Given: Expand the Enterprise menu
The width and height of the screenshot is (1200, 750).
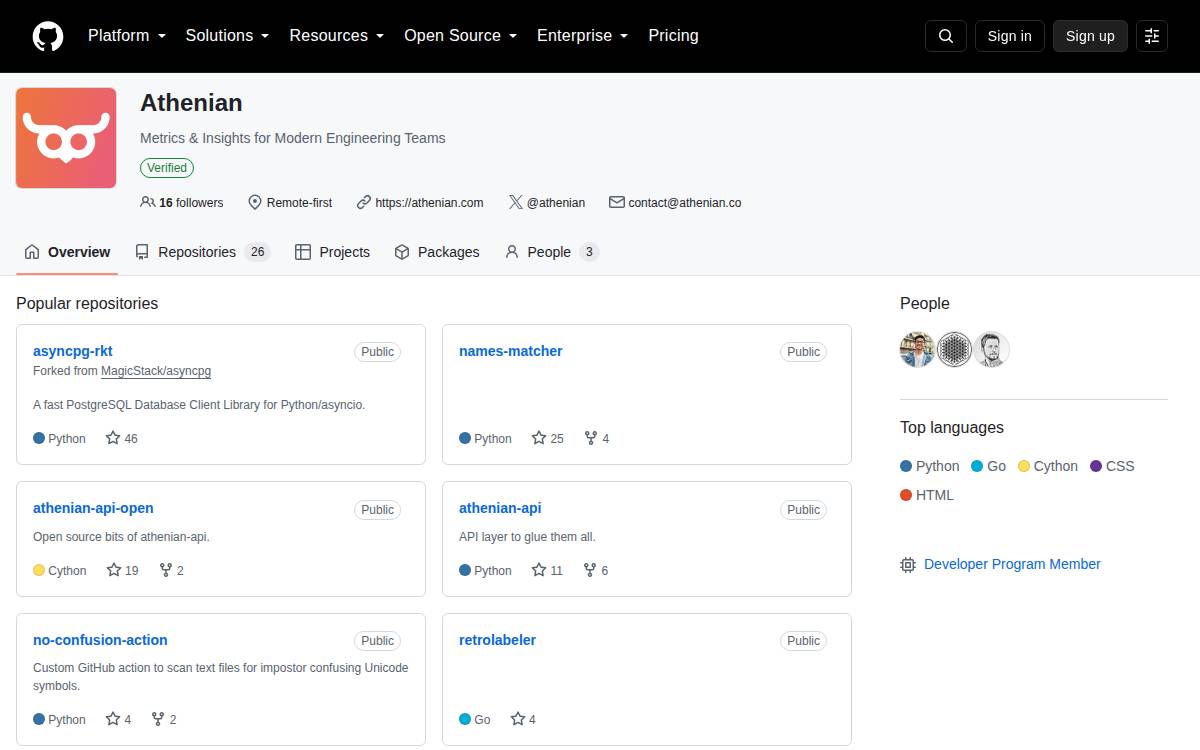Looking at the screenshot, I should pyautogui.click(x=583, y=35).
